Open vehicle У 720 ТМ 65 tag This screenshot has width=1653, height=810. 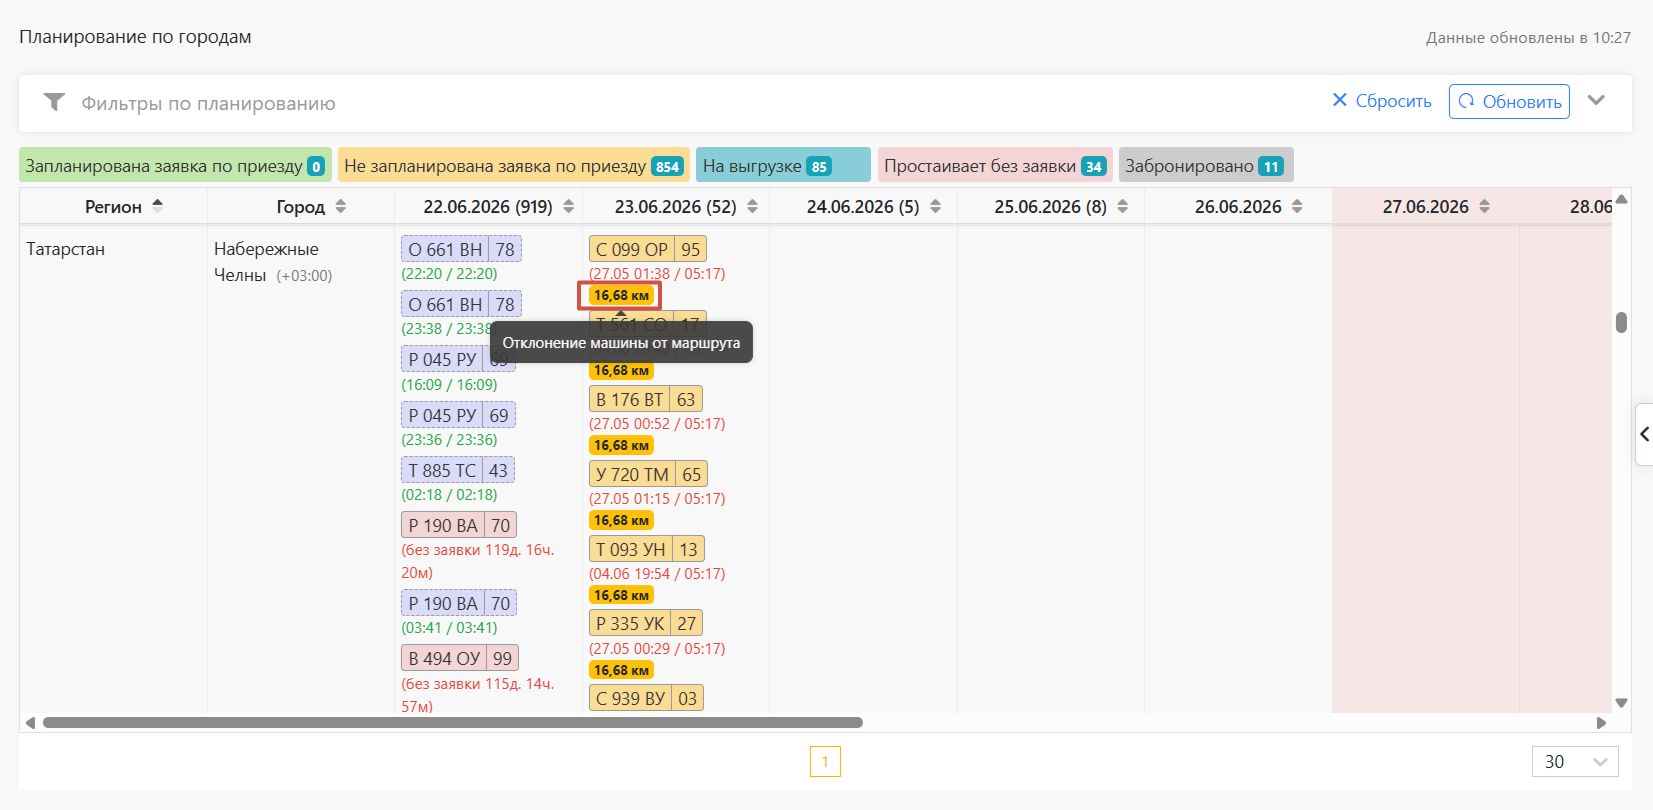pos(648,474)
